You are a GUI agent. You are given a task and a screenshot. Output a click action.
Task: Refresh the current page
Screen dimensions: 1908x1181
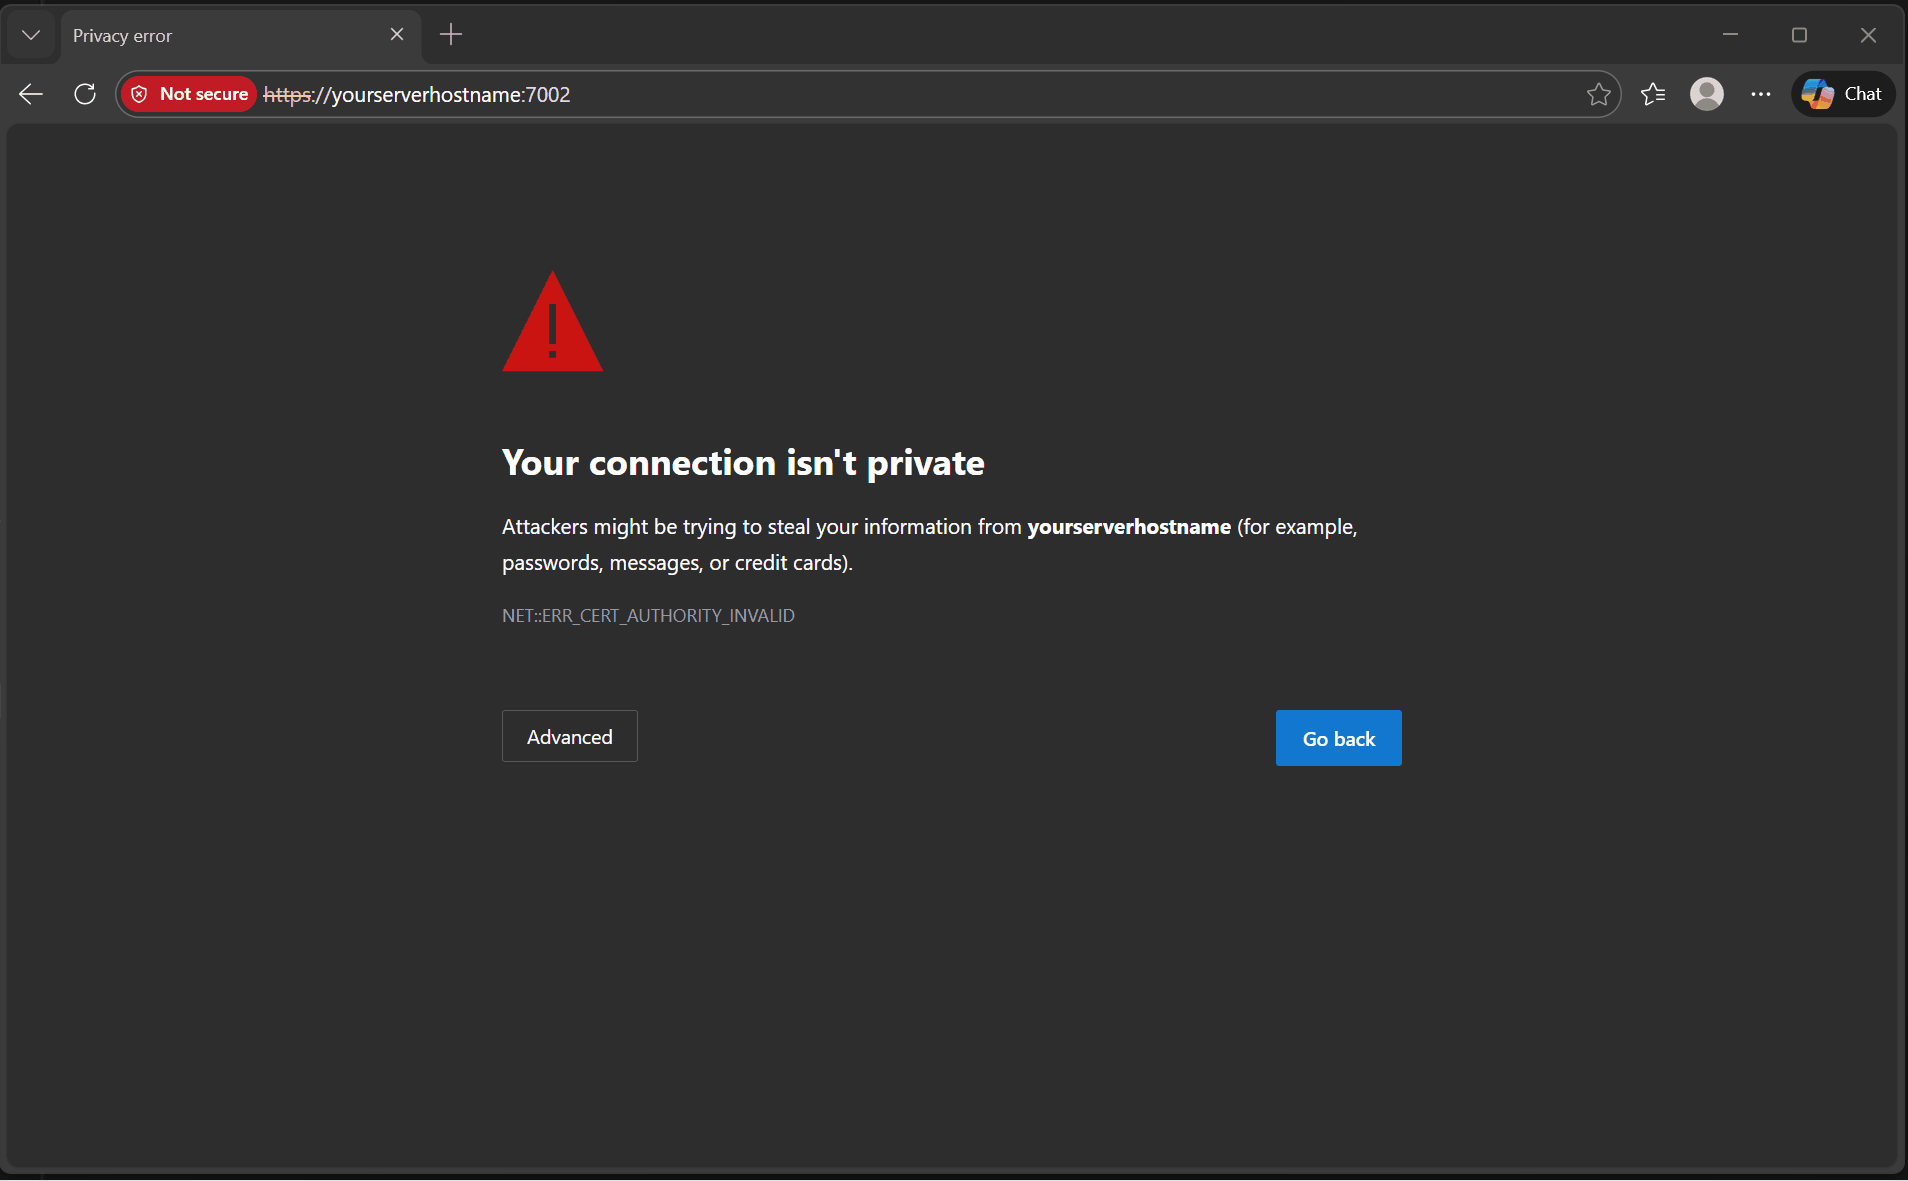85,94
